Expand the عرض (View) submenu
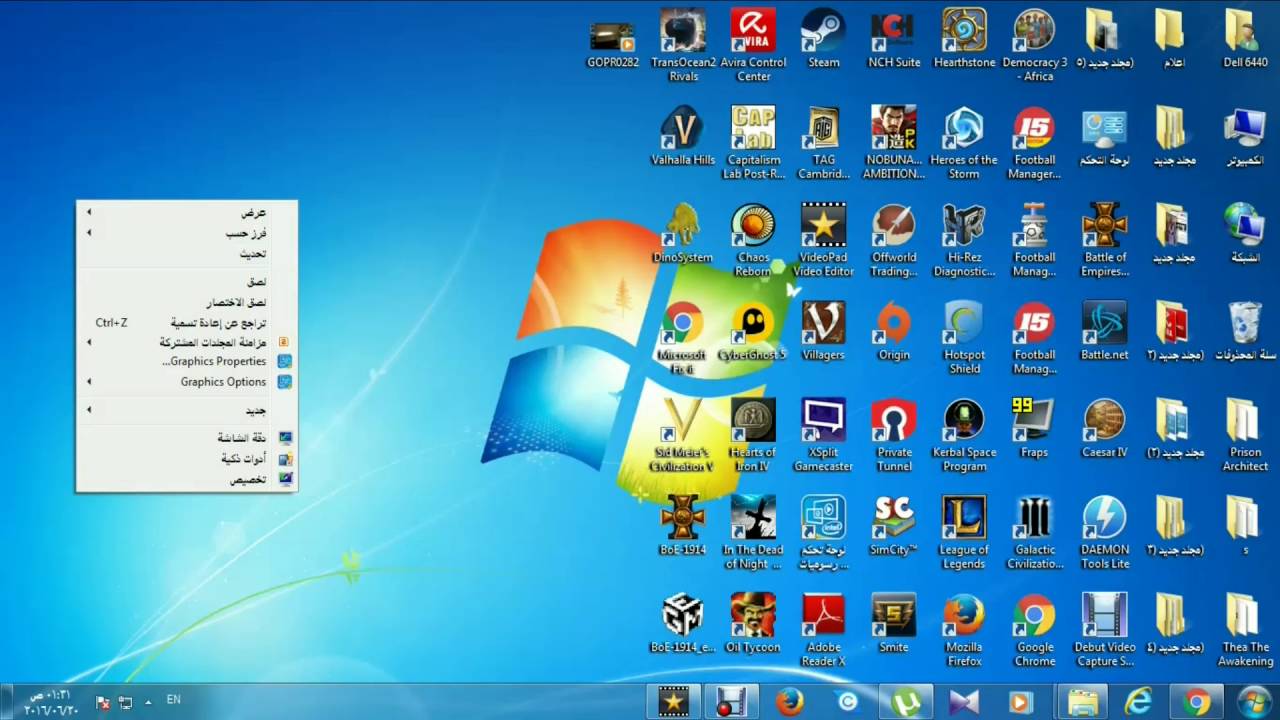 pos(186,212)
